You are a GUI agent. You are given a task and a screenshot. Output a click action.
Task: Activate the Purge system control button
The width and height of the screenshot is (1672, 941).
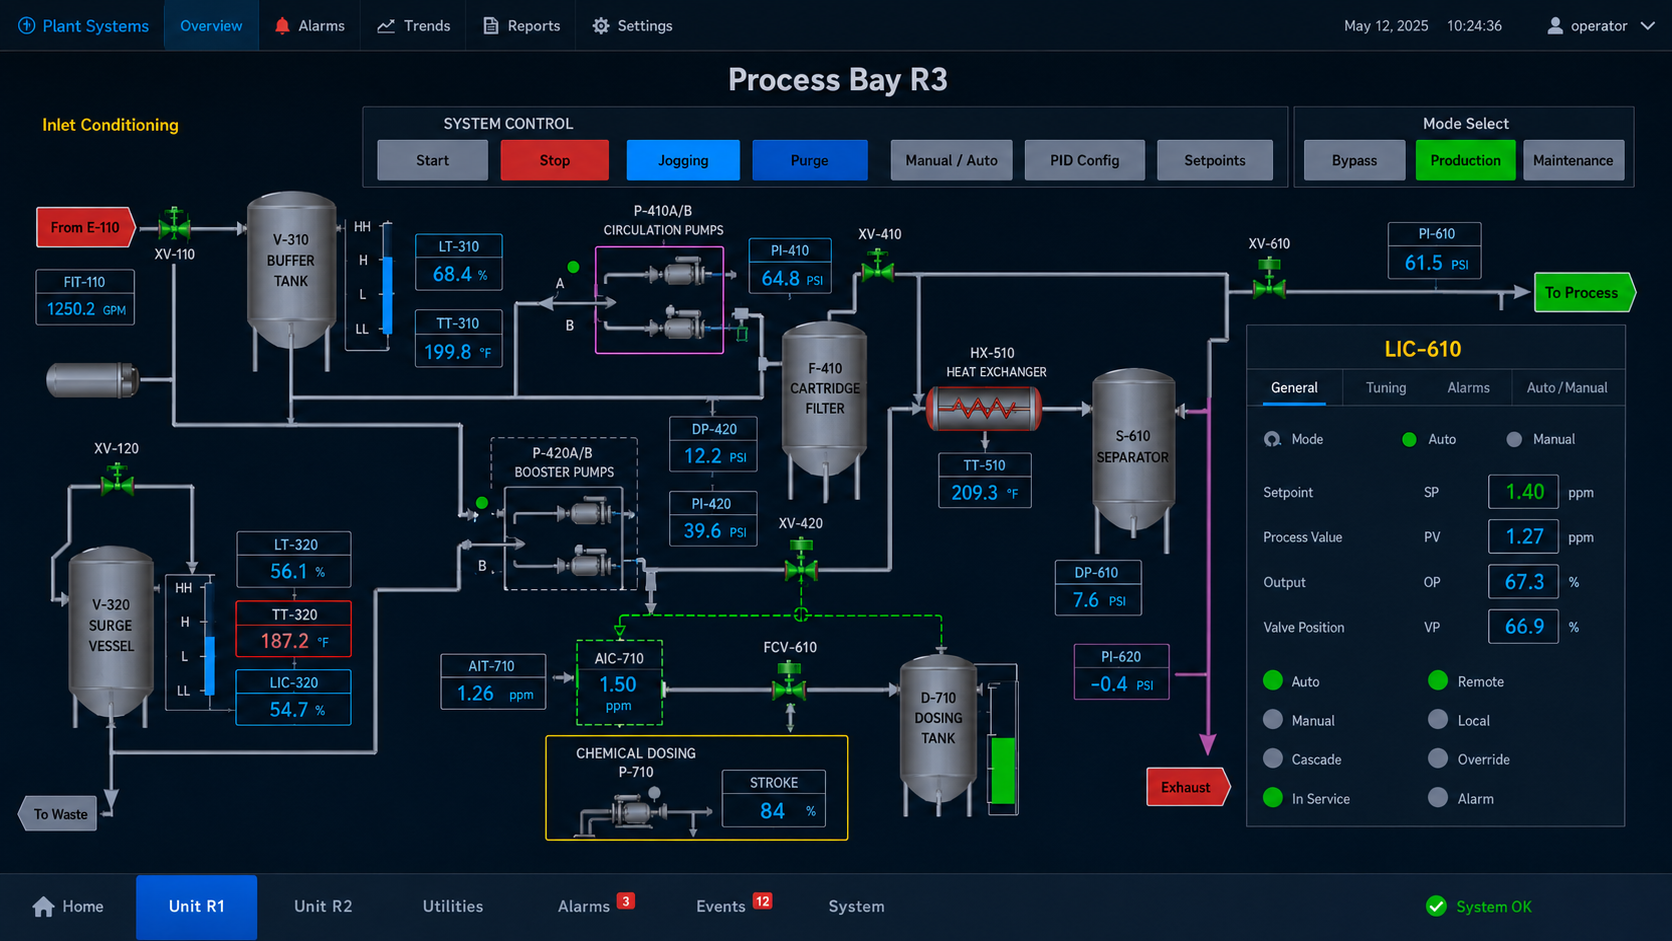pyautogui.click(x=809, y=160)
